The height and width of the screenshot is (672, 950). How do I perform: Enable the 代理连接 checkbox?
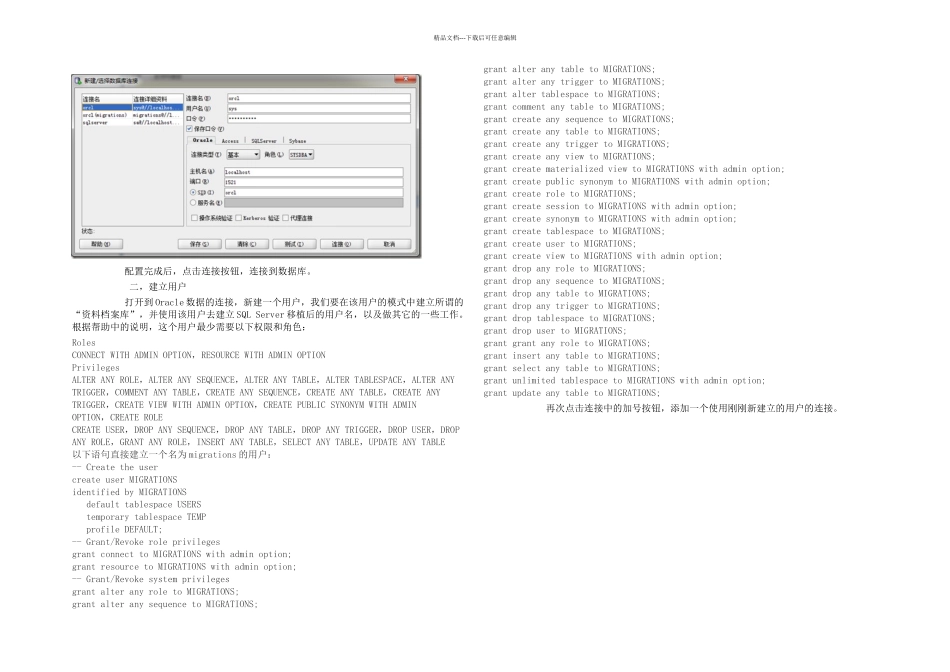285,218
